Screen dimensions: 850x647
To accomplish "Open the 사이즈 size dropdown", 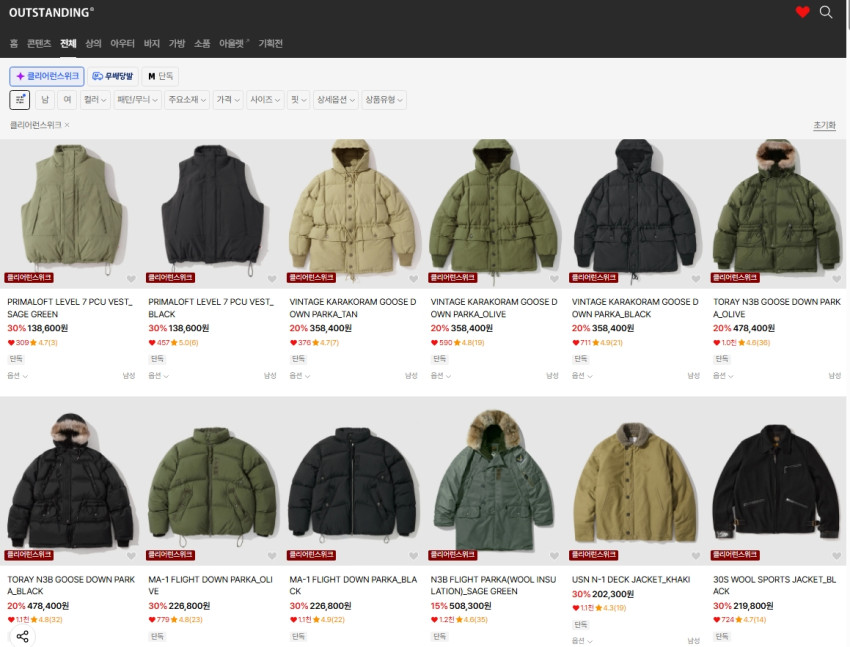I will pos(264,100).
